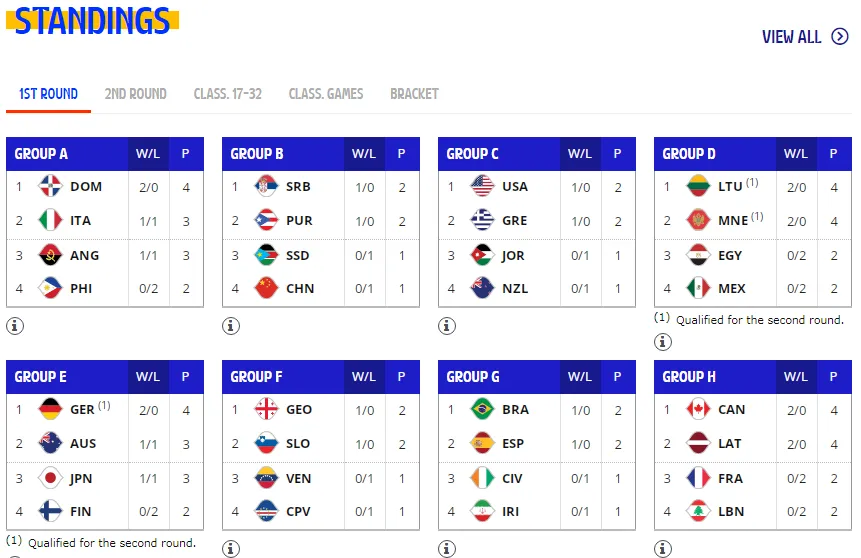Select the USA flag in Group C
The image size is (861, 558).
pos(482,186)
